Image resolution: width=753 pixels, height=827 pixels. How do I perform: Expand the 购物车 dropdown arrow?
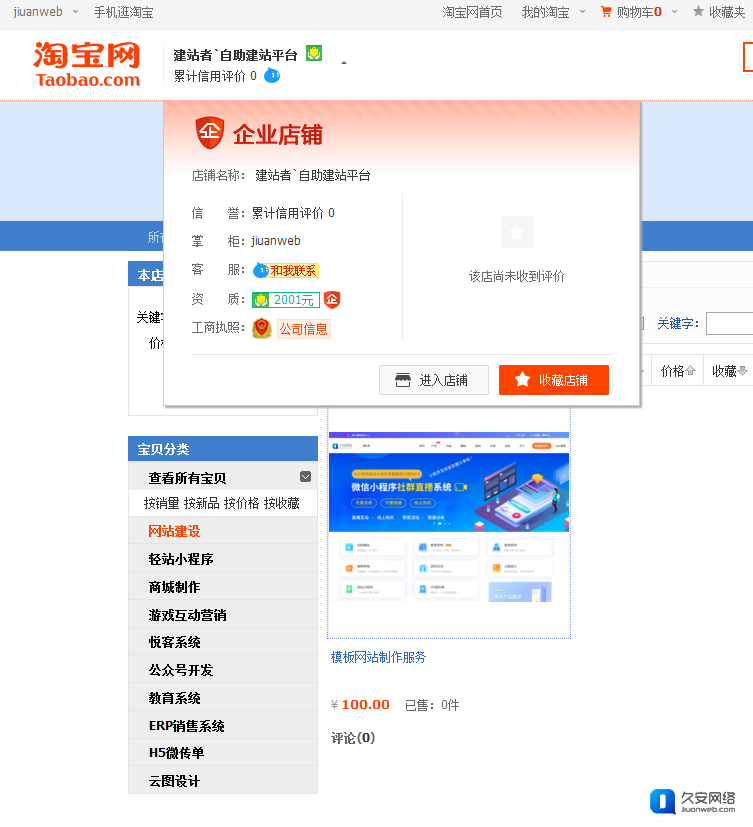click(x=674, y=12)
